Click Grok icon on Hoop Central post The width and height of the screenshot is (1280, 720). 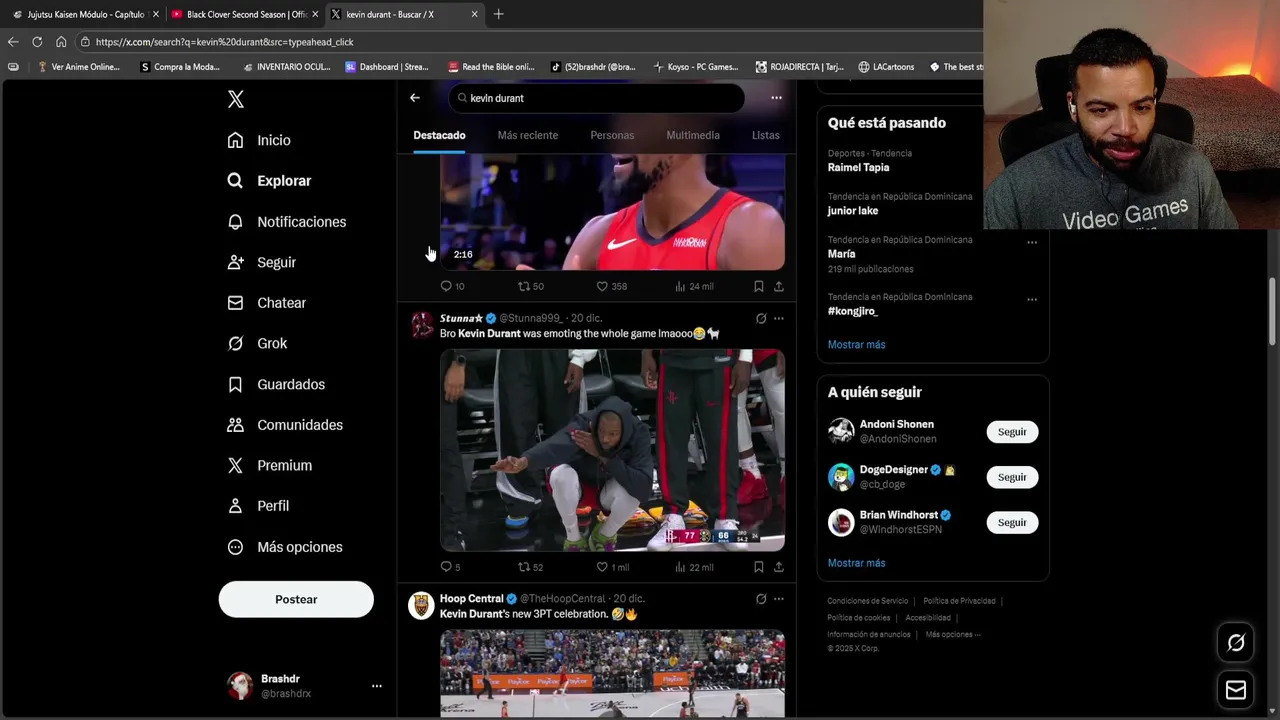coord(761,599)
